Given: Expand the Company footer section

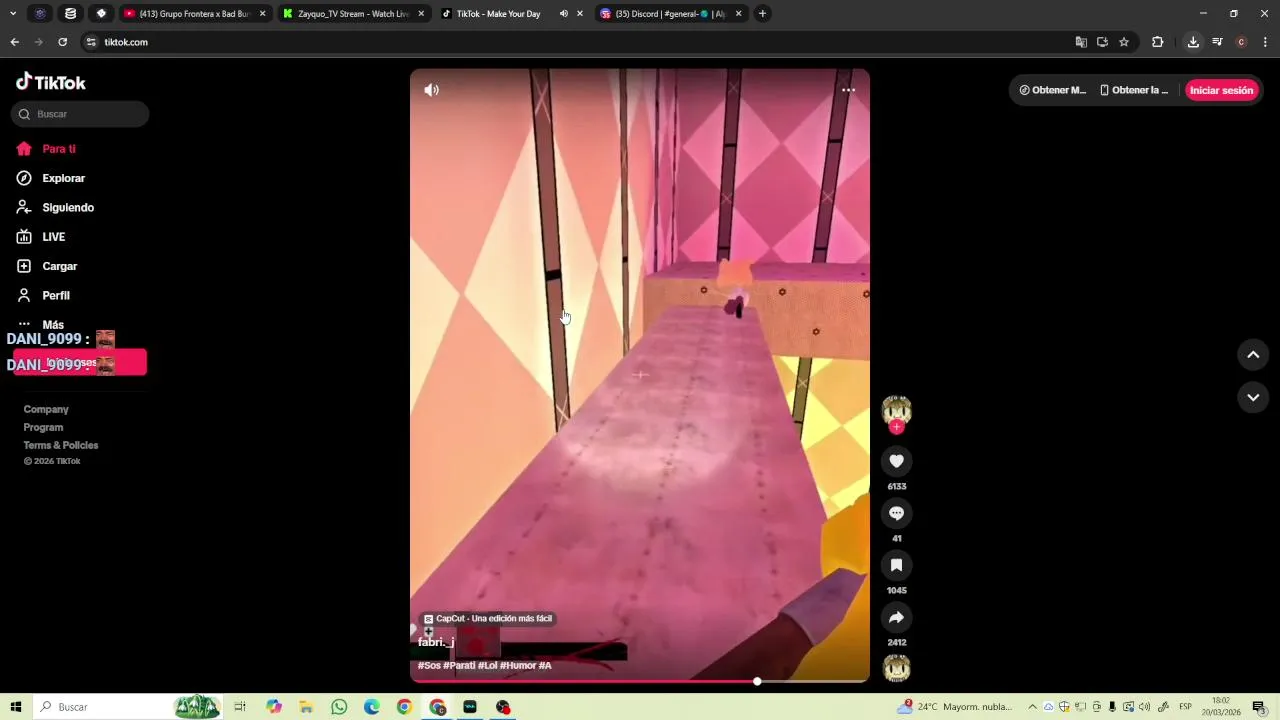Looking at the screenshot, I should point(46,409).
